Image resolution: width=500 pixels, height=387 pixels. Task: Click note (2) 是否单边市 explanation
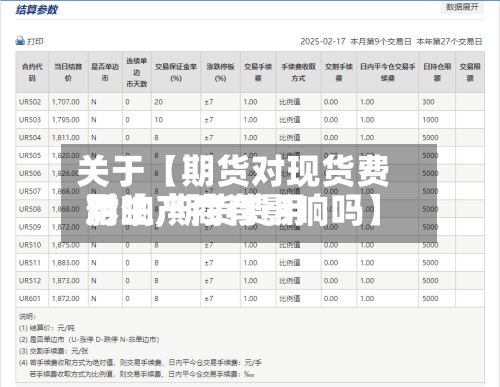pos(89,339)
